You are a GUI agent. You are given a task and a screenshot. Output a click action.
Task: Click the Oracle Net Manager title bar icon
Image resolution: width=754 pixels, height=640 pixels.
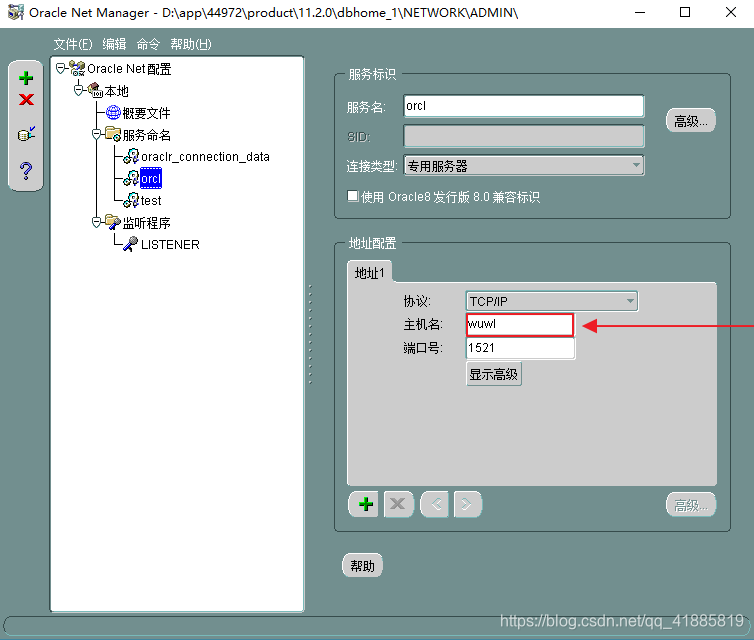[x=16, y=12]
